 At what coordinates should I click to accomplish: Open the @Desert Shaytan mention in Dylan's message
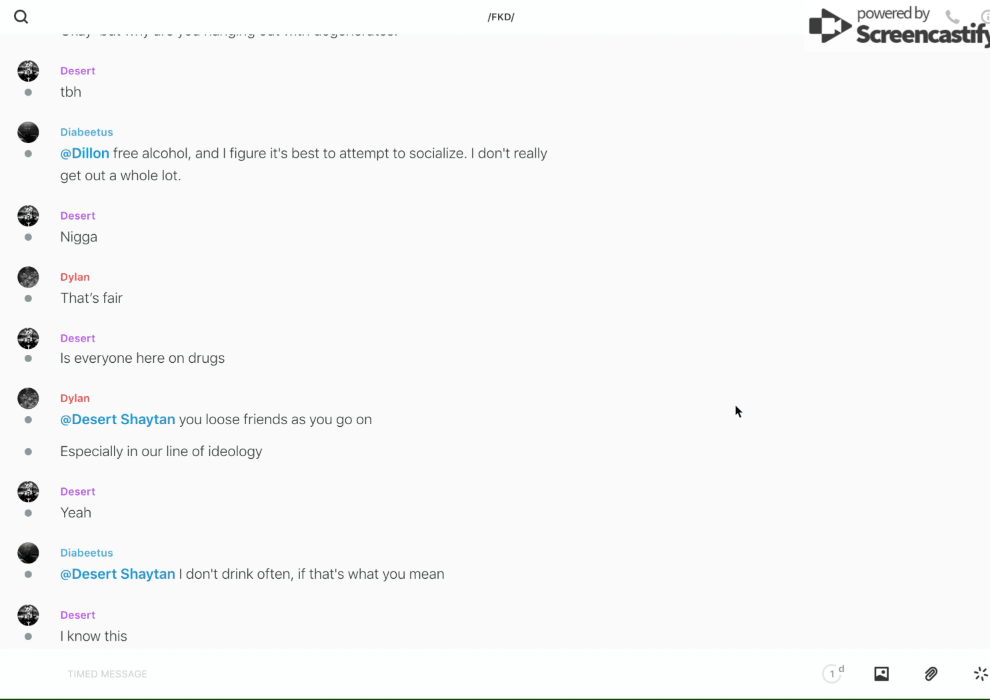coord(117,420)
